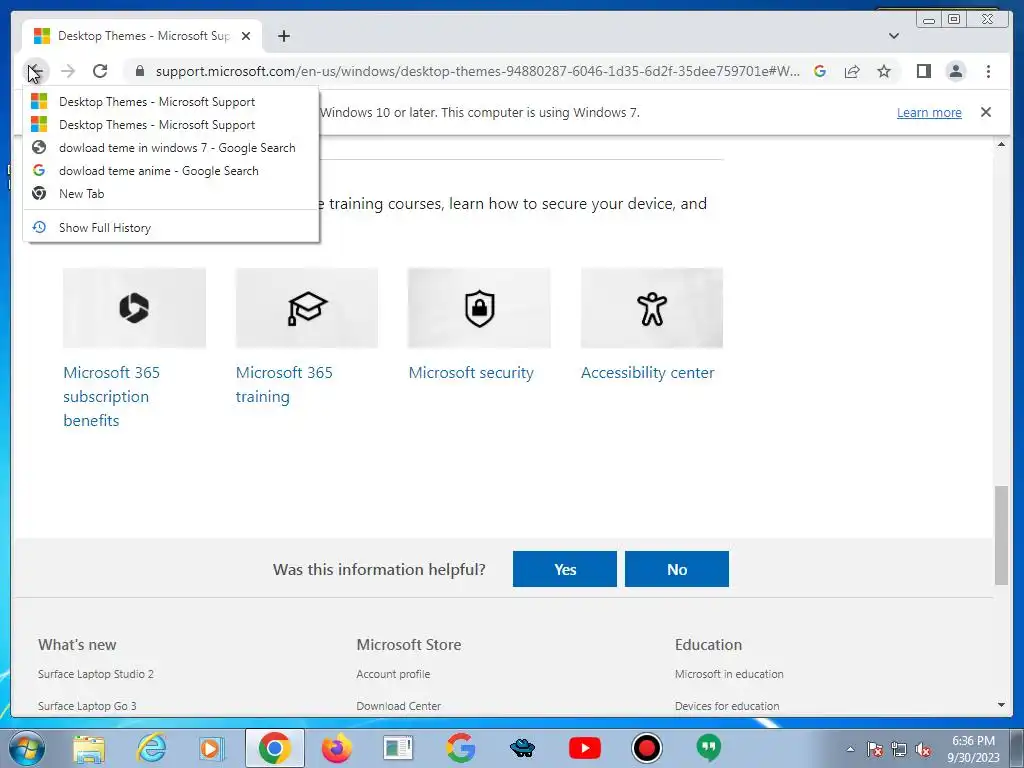Open YouTube taskbar icon
This screenshot has width=1024, height=768.
click(x=584, y=748)
